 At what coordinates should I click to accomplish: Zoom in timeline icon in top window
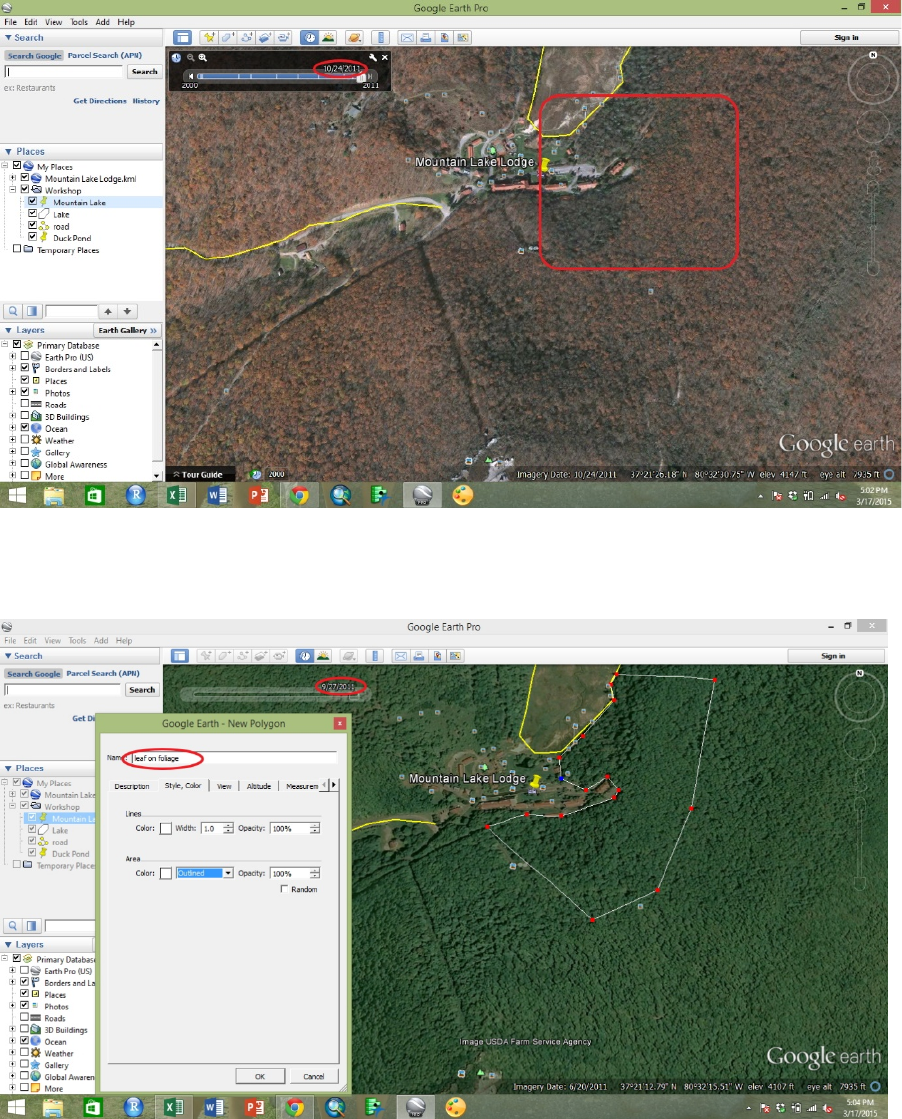(203, 58)
